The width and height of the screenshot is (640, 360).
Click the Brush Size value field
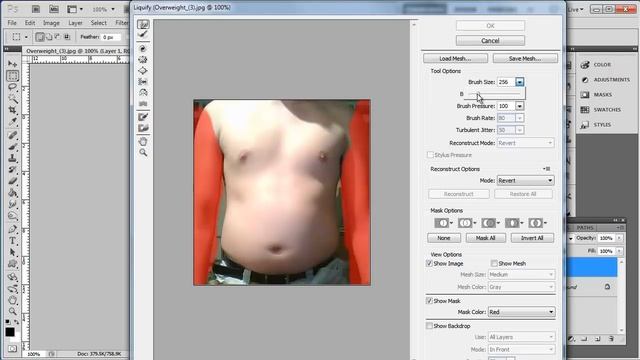(506, 82)
